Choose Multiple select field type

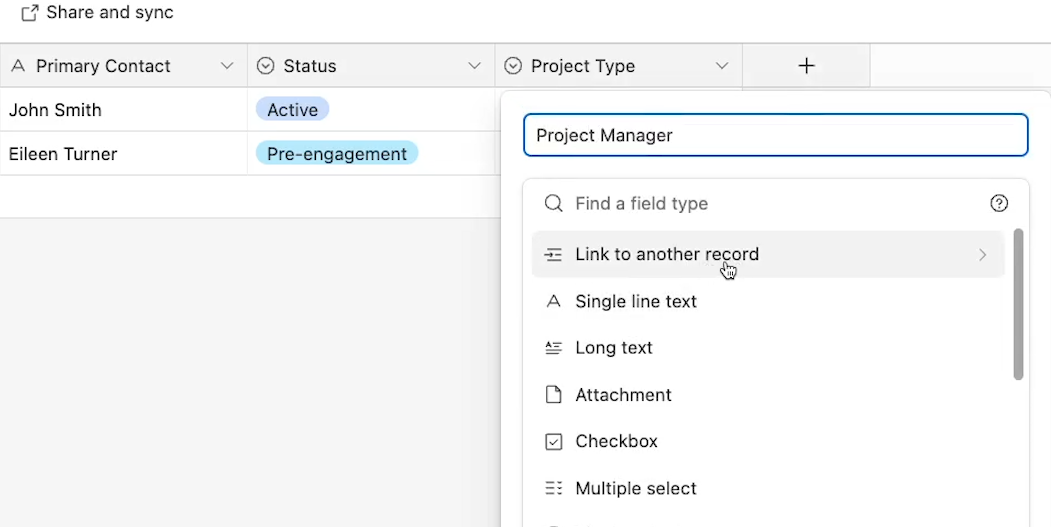click(x=768, y=488)
